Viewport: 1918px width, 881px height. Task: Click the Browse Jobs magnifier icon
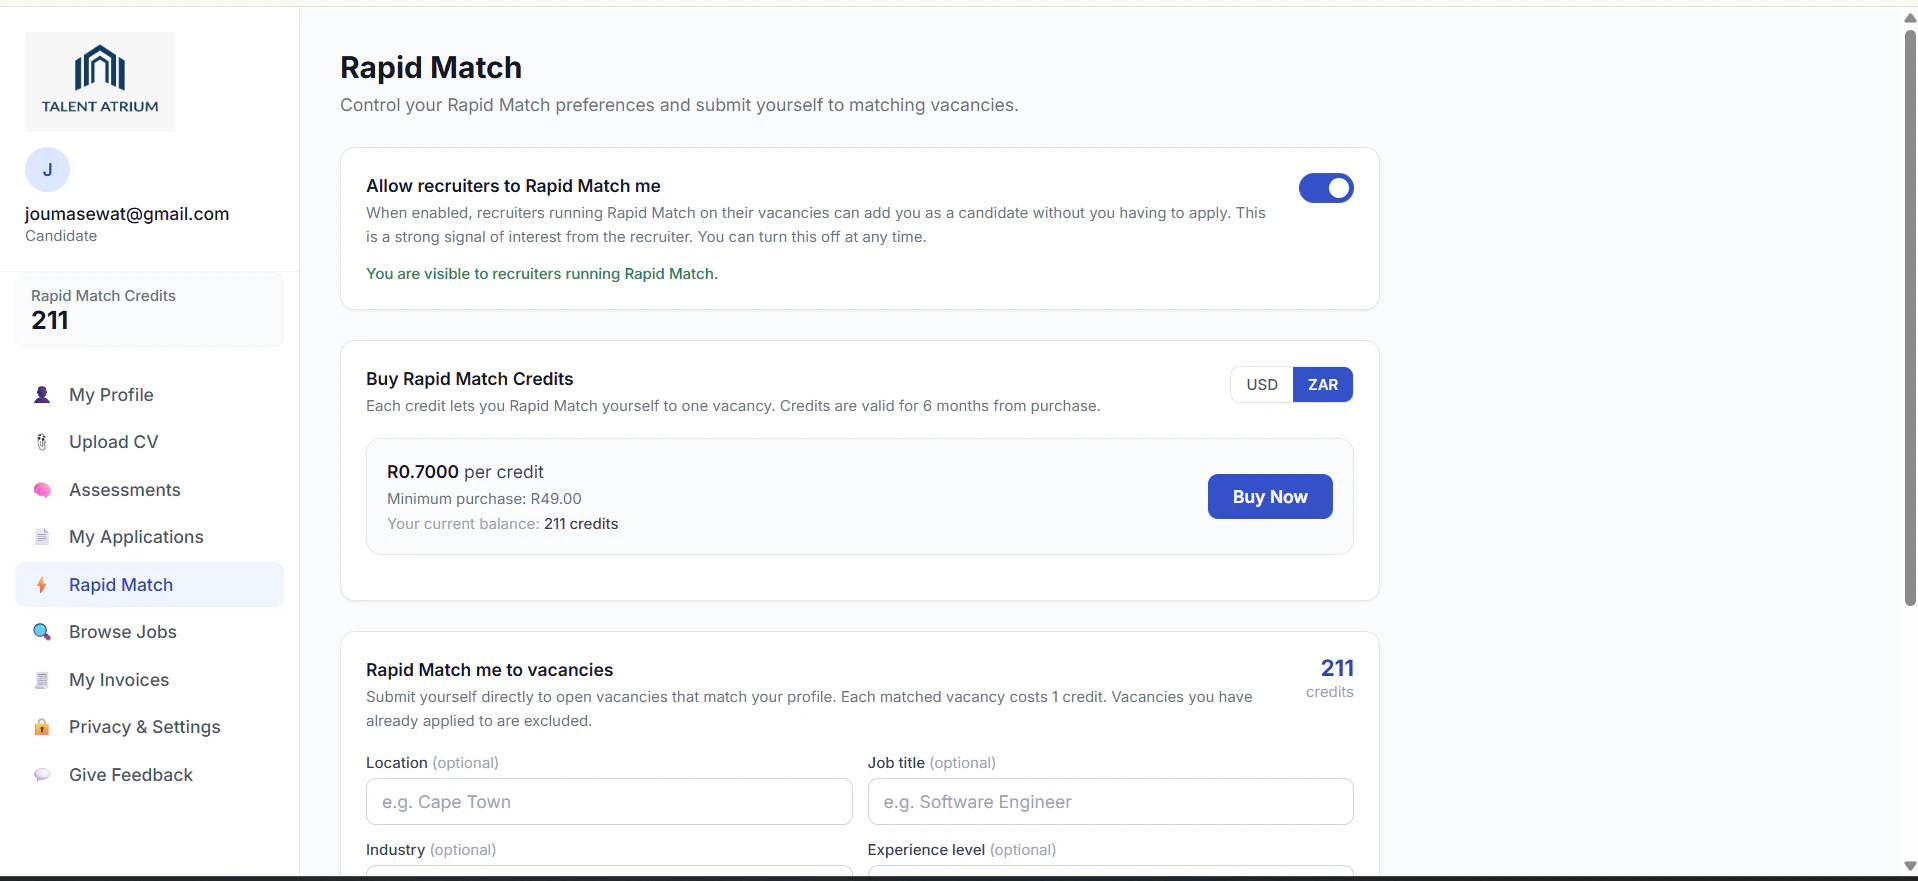coord(42,632)
